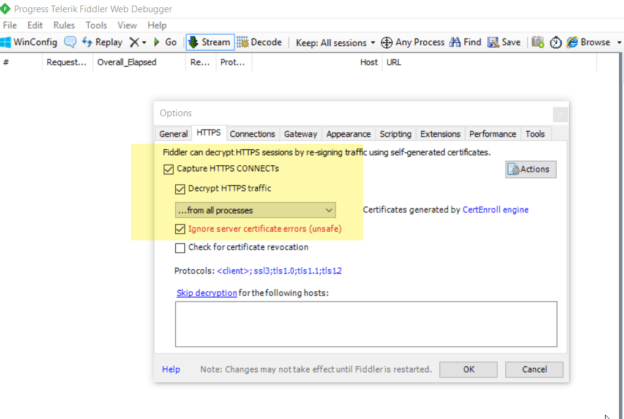Expand the Remove sessions dropdown arrow
This screenshot has height=419, width=624.
[144, 43]
